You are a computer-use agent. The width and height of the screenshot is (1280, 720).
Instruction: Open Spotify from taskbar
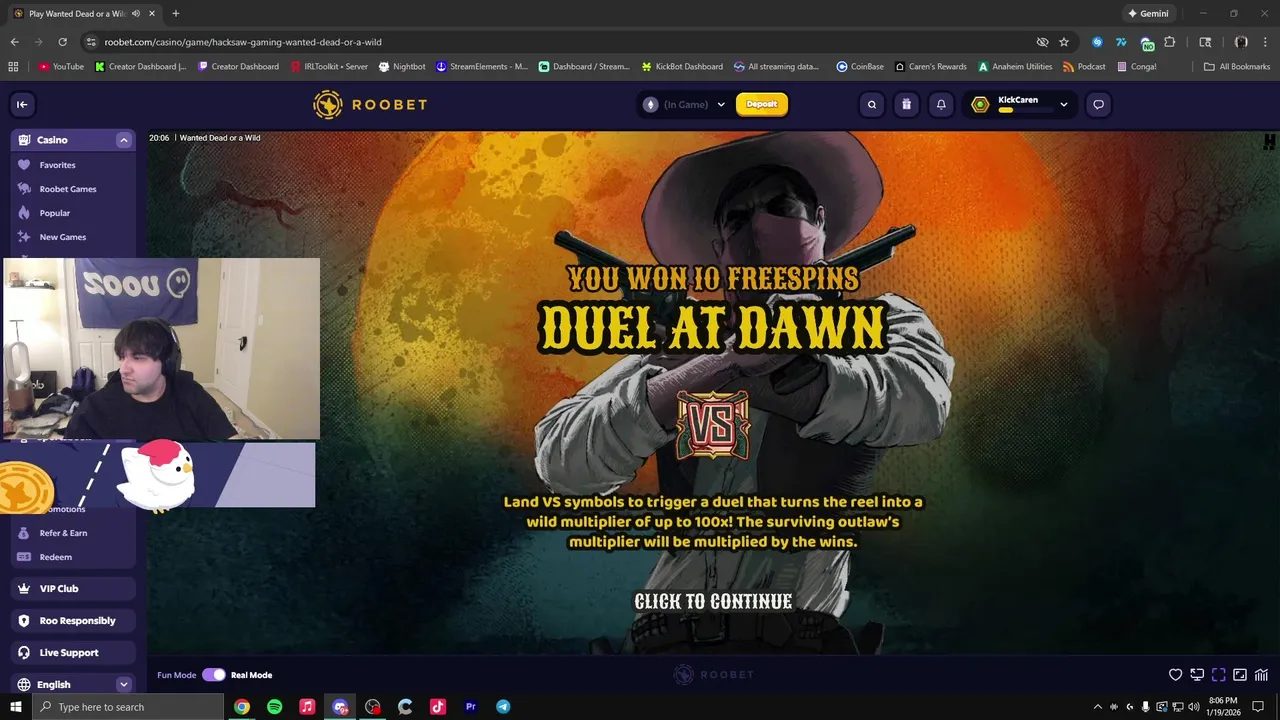pyautogui.click(x=274, y=707)
